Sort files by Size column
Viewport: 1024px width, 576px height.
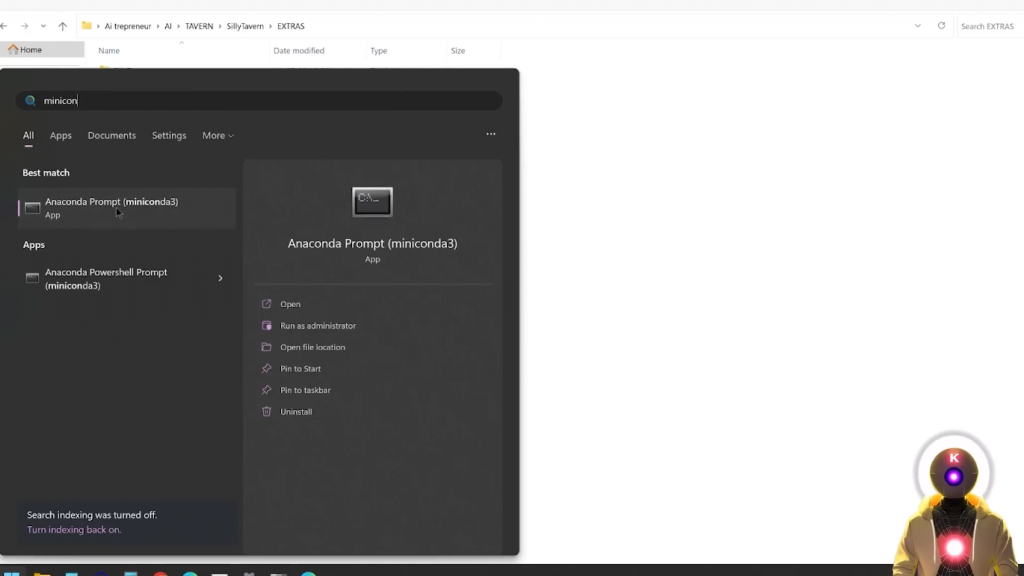458,50
